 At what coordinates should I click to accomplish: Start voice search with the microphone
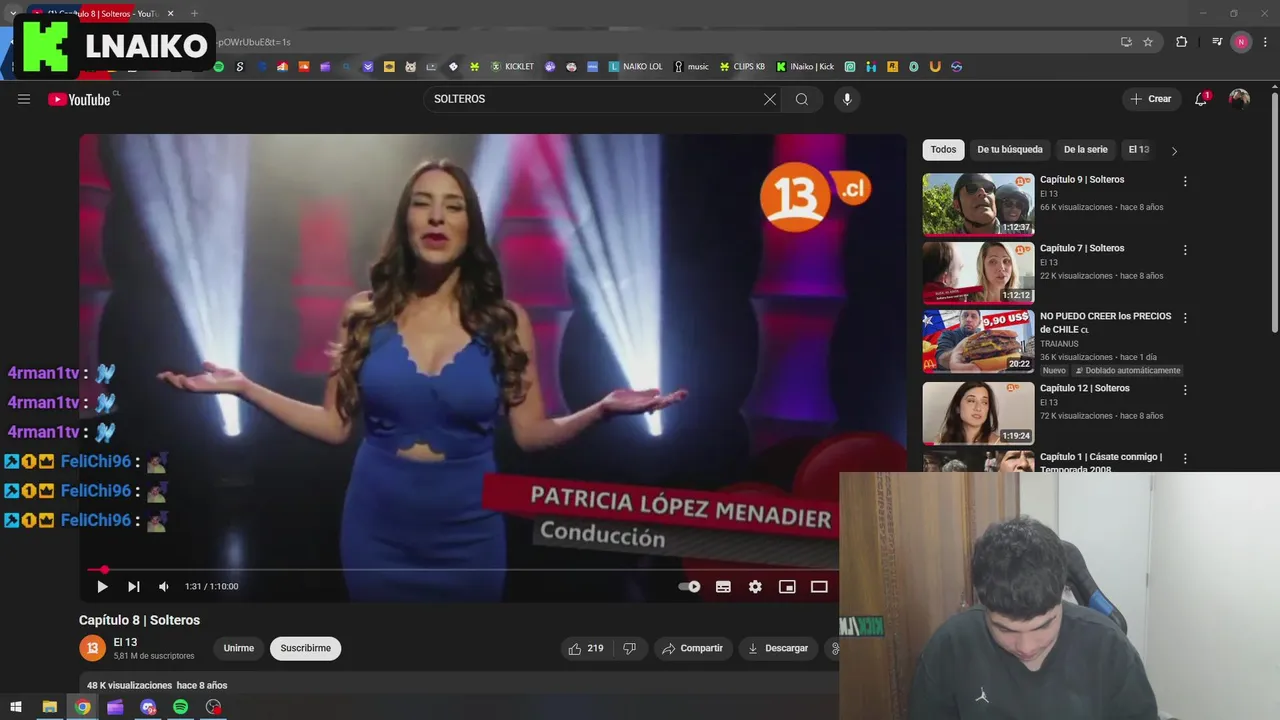847,99
